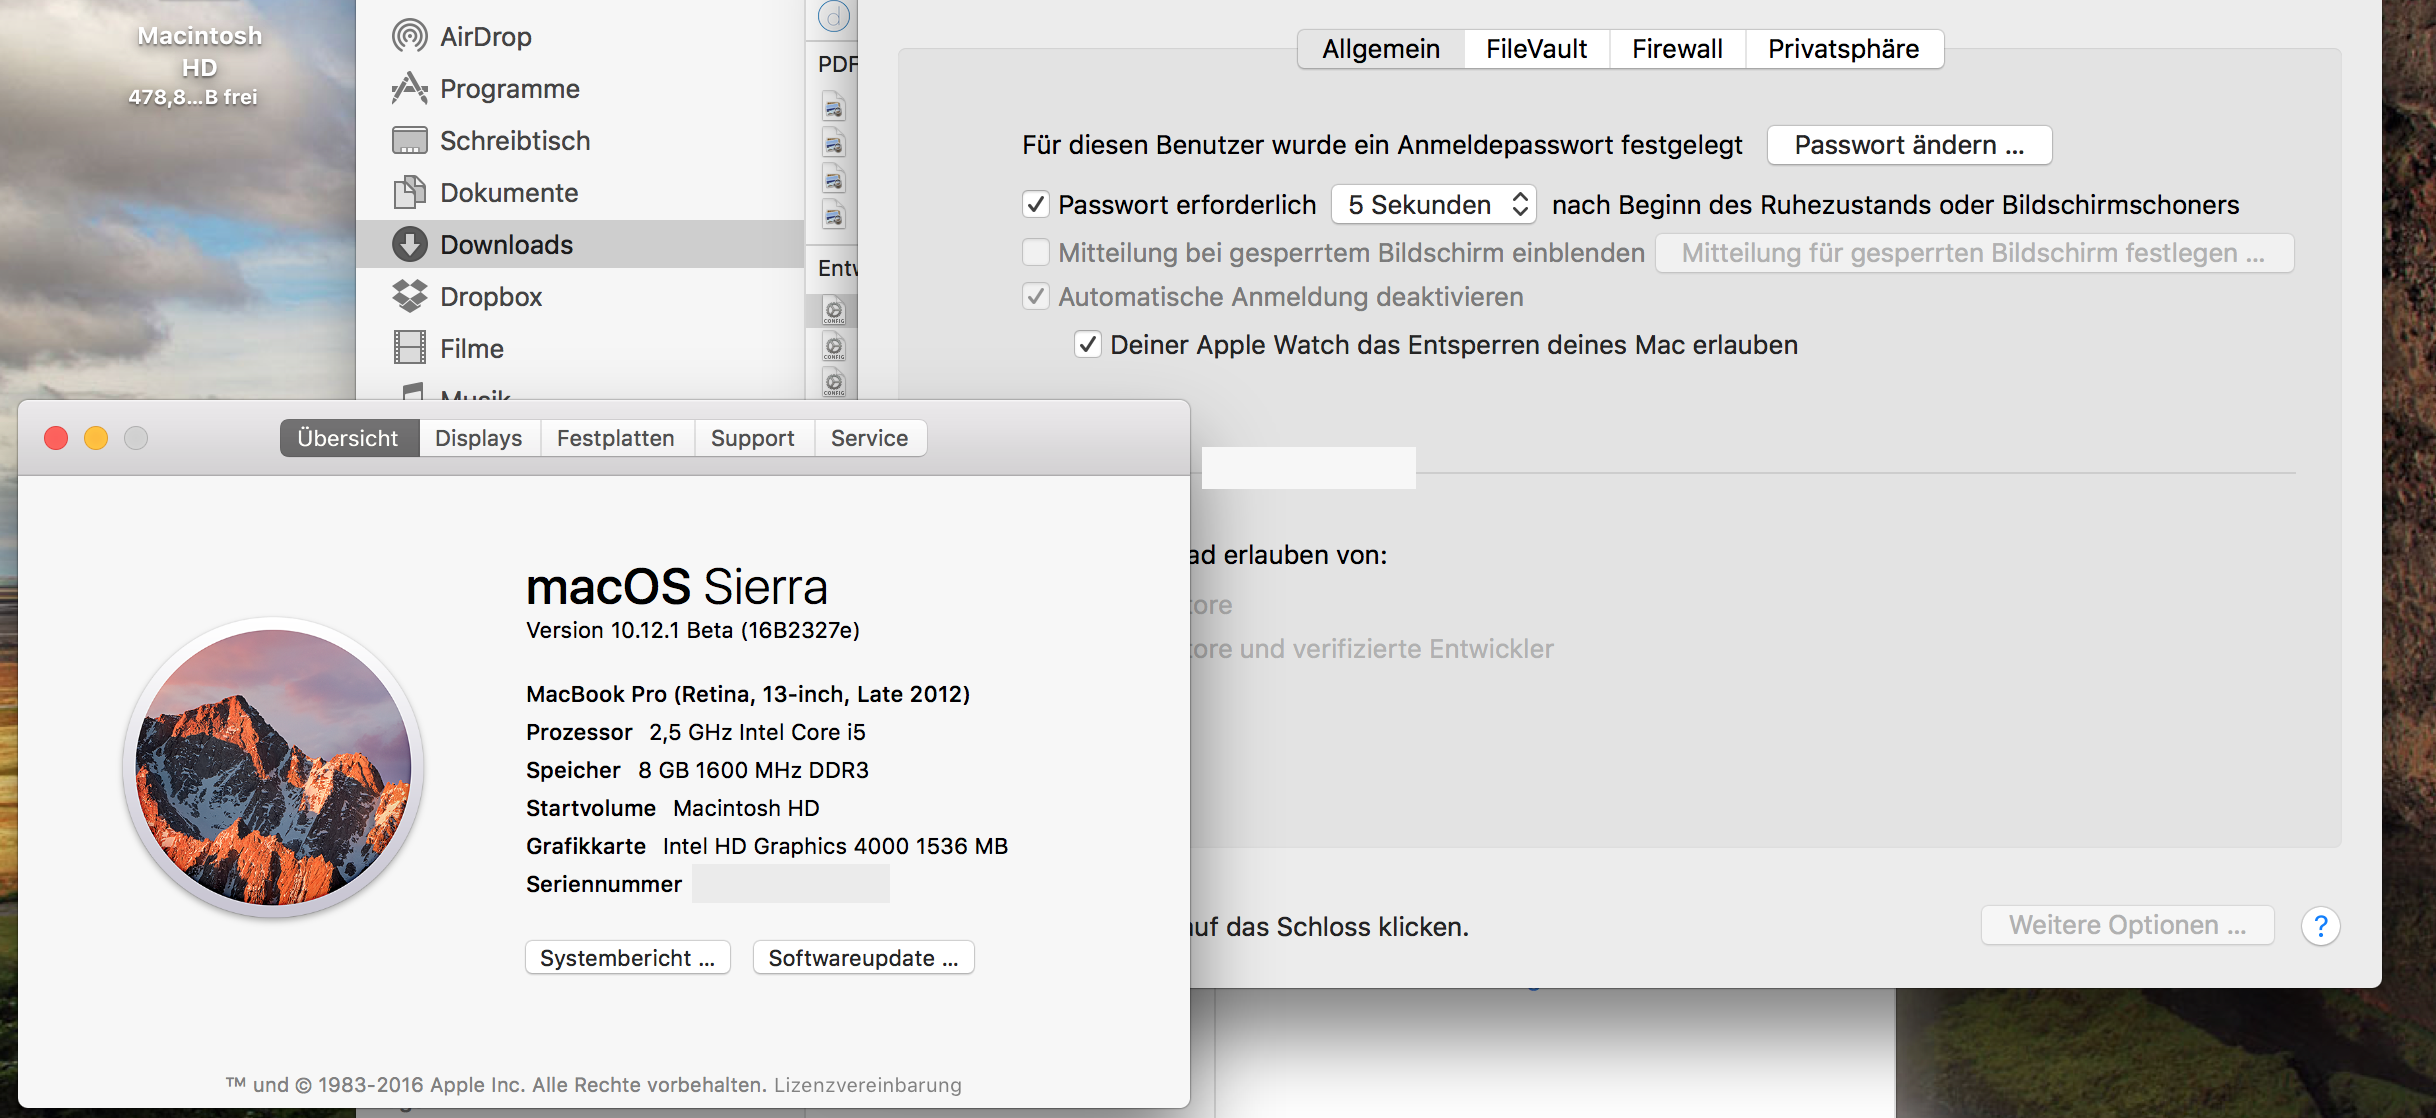Click the AirDrop sidebar icon
This screenshot has width=2436, height=1118.
[409, 36]
